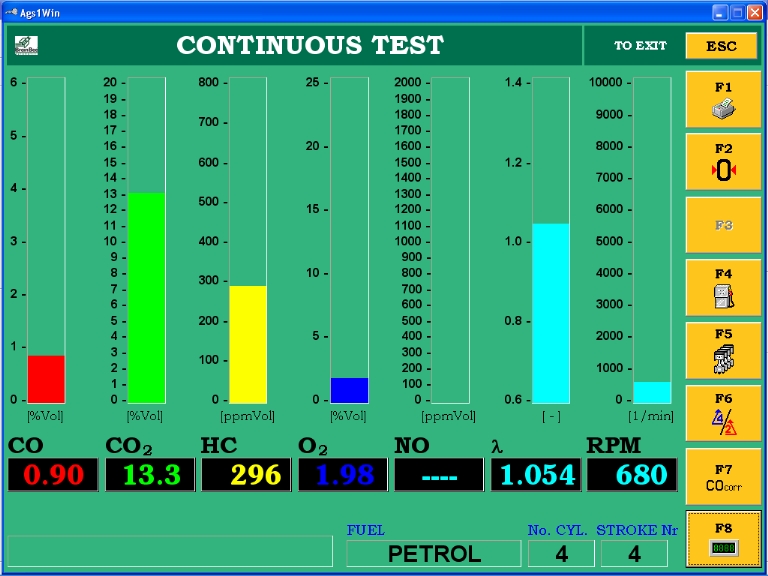
Task: Open F4 fuel pump selection
Action: tap(723, 288)
